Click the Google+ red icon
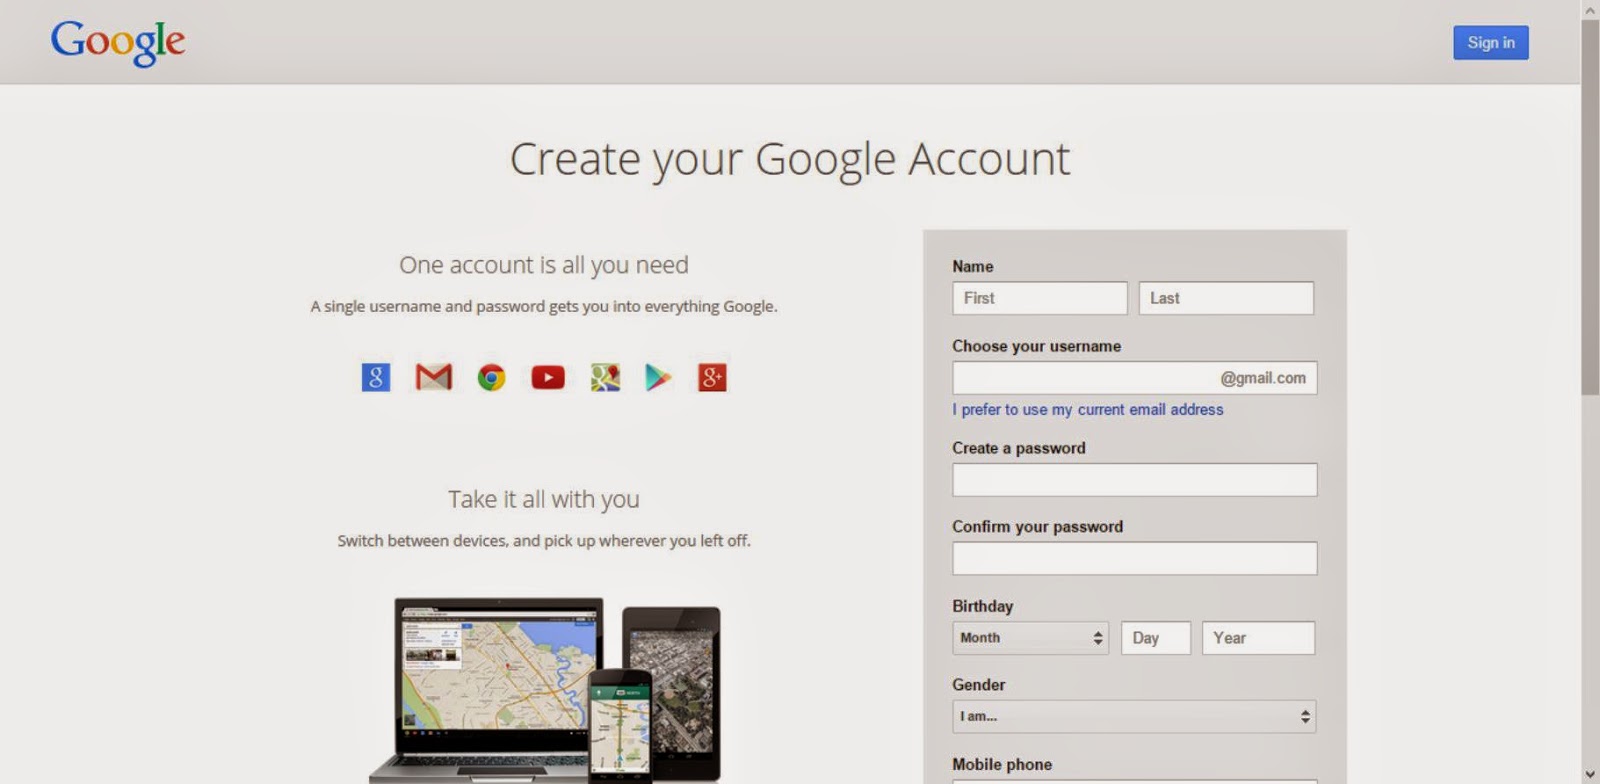 712,377
